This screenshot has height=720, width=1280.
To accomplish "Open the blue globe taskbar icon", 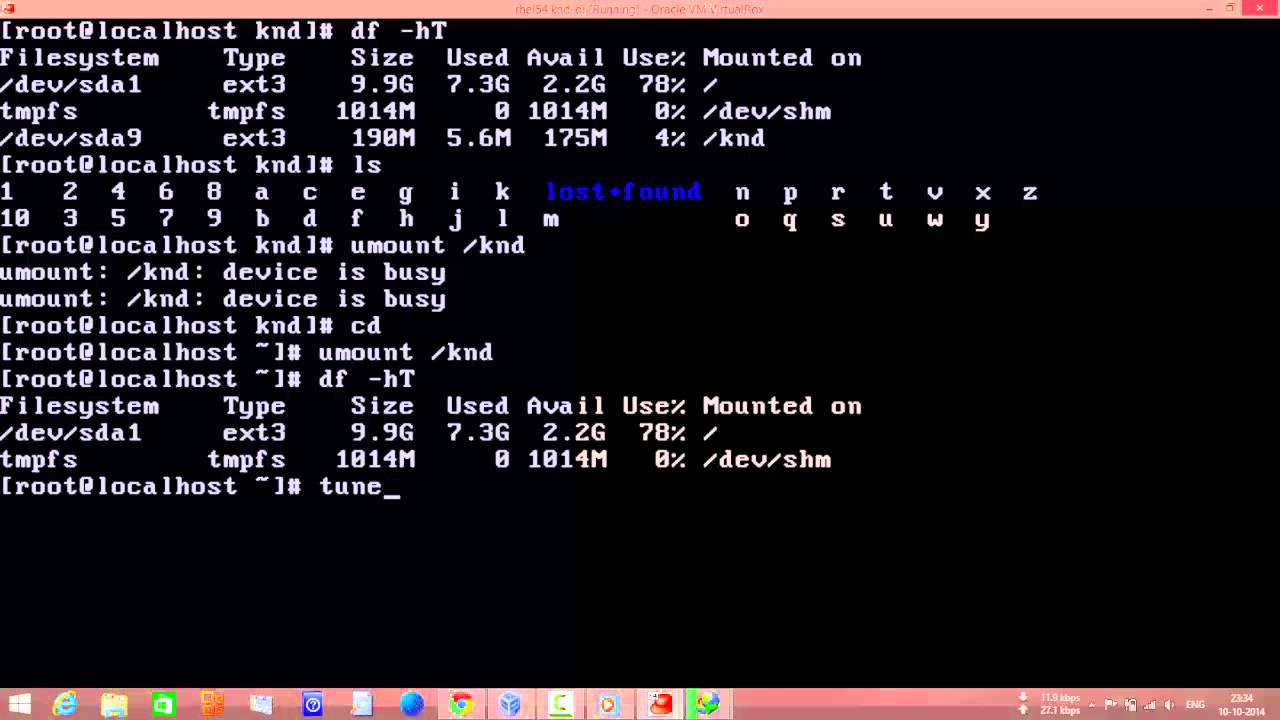I will [x=411, y=705].
